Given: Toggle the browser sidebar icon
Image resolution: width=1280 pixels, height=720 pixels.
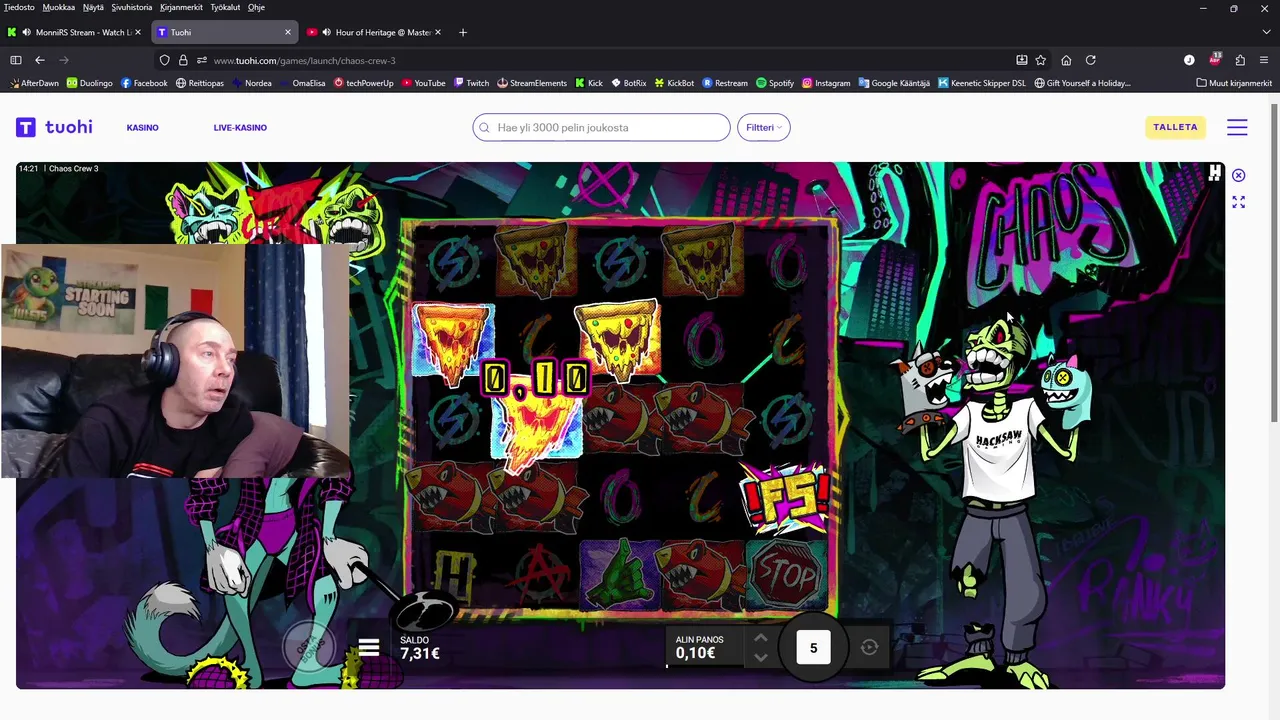Looking at the screenshot, I should [15, 60].
